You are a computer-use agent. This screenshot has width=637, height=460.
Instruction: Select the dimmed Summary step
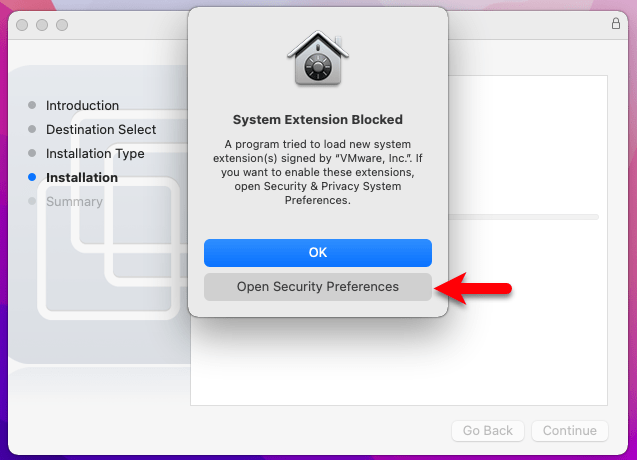click(x=74, y=202)
